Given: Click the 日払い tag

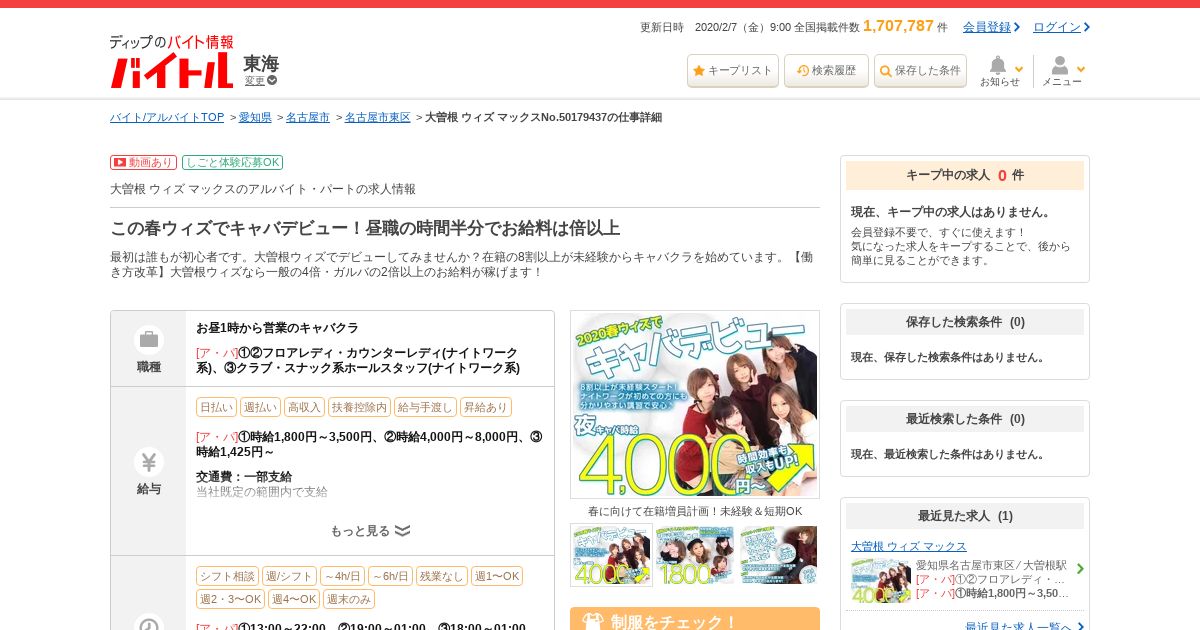Looking at the screenshot, I should click(216, 407).
